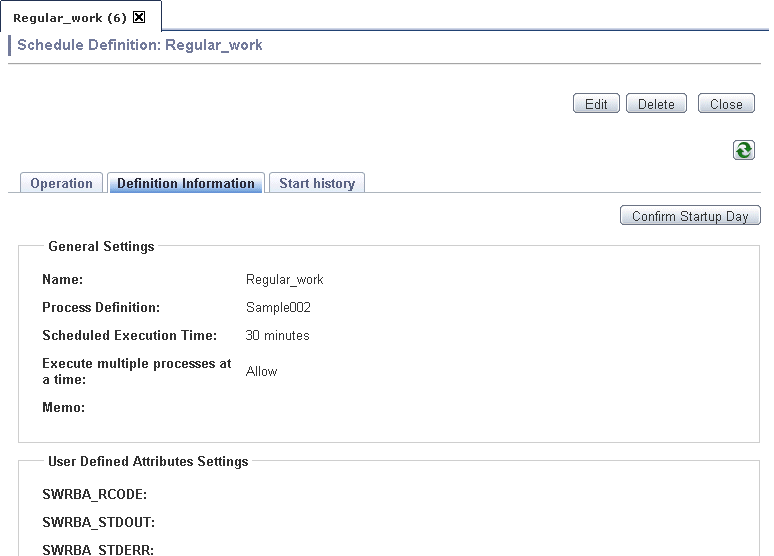Select the Name value Regular_work
The width and height of the screenshot is (774, 556).
coord(284,279)
